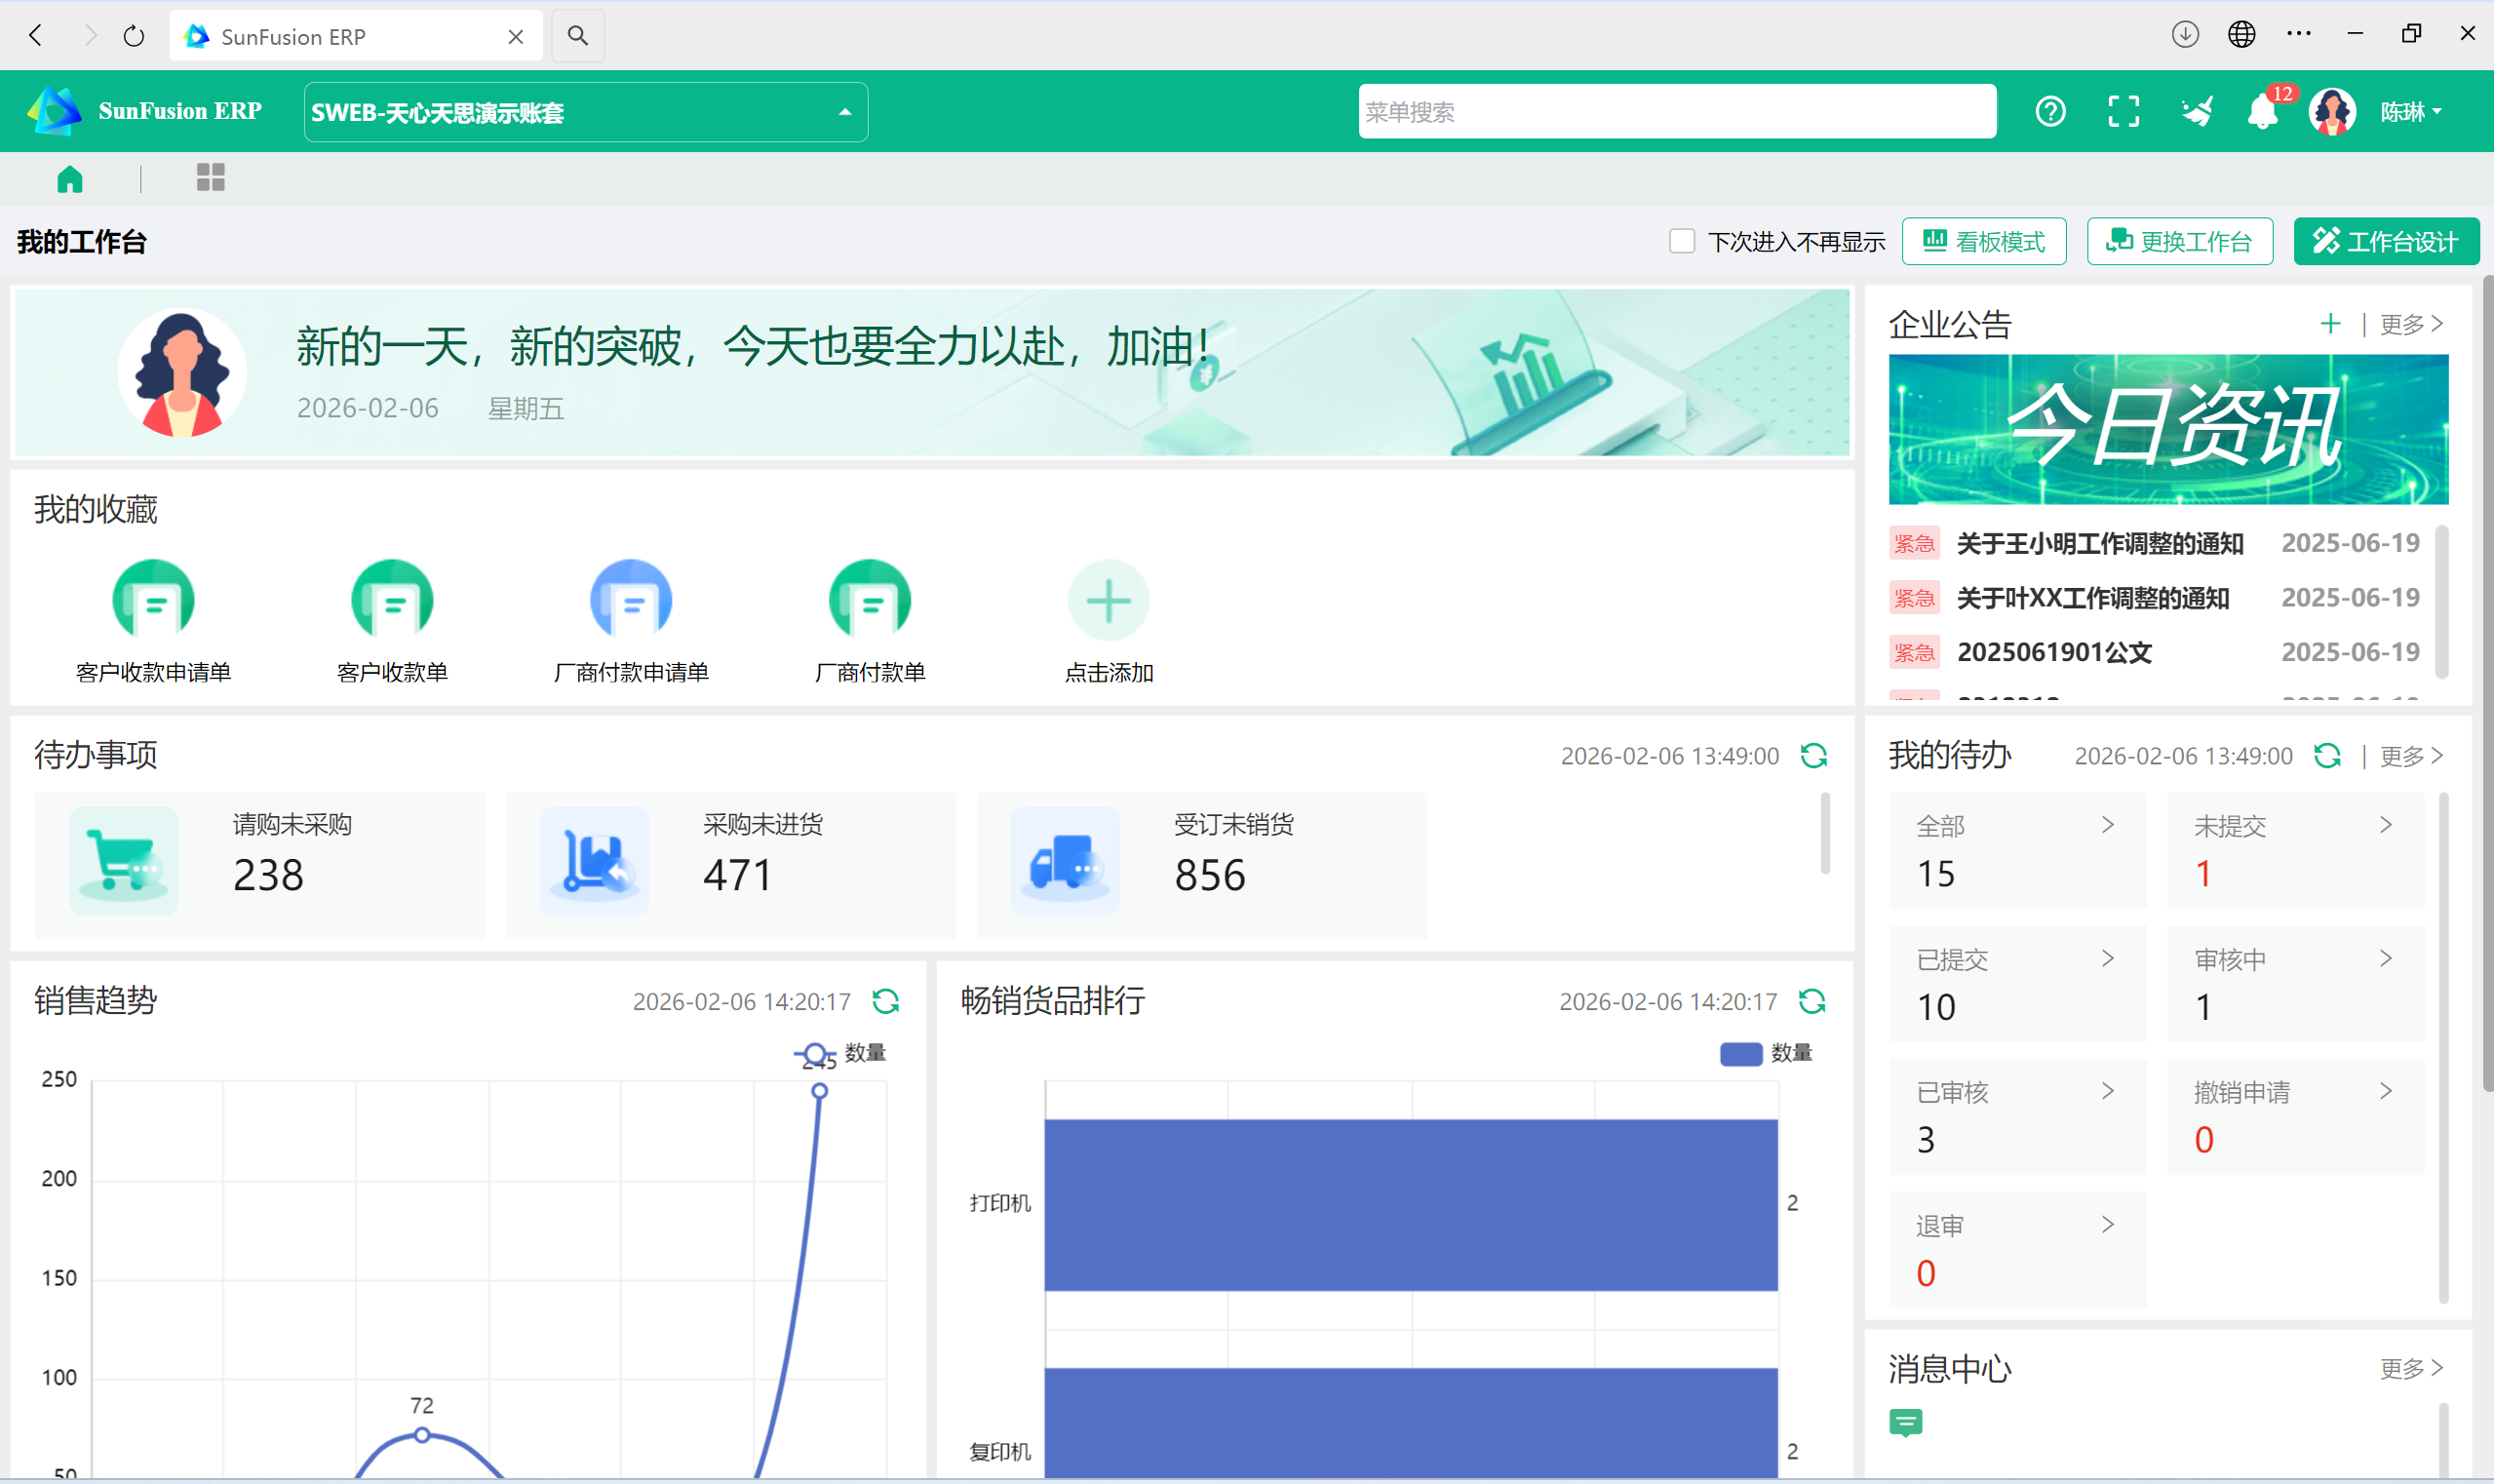Image resolution: width=2494 pixels, height=1484 pixels.
Task: Check the 下次进入不再显示 checkbox
Action: click(1682, 241)
